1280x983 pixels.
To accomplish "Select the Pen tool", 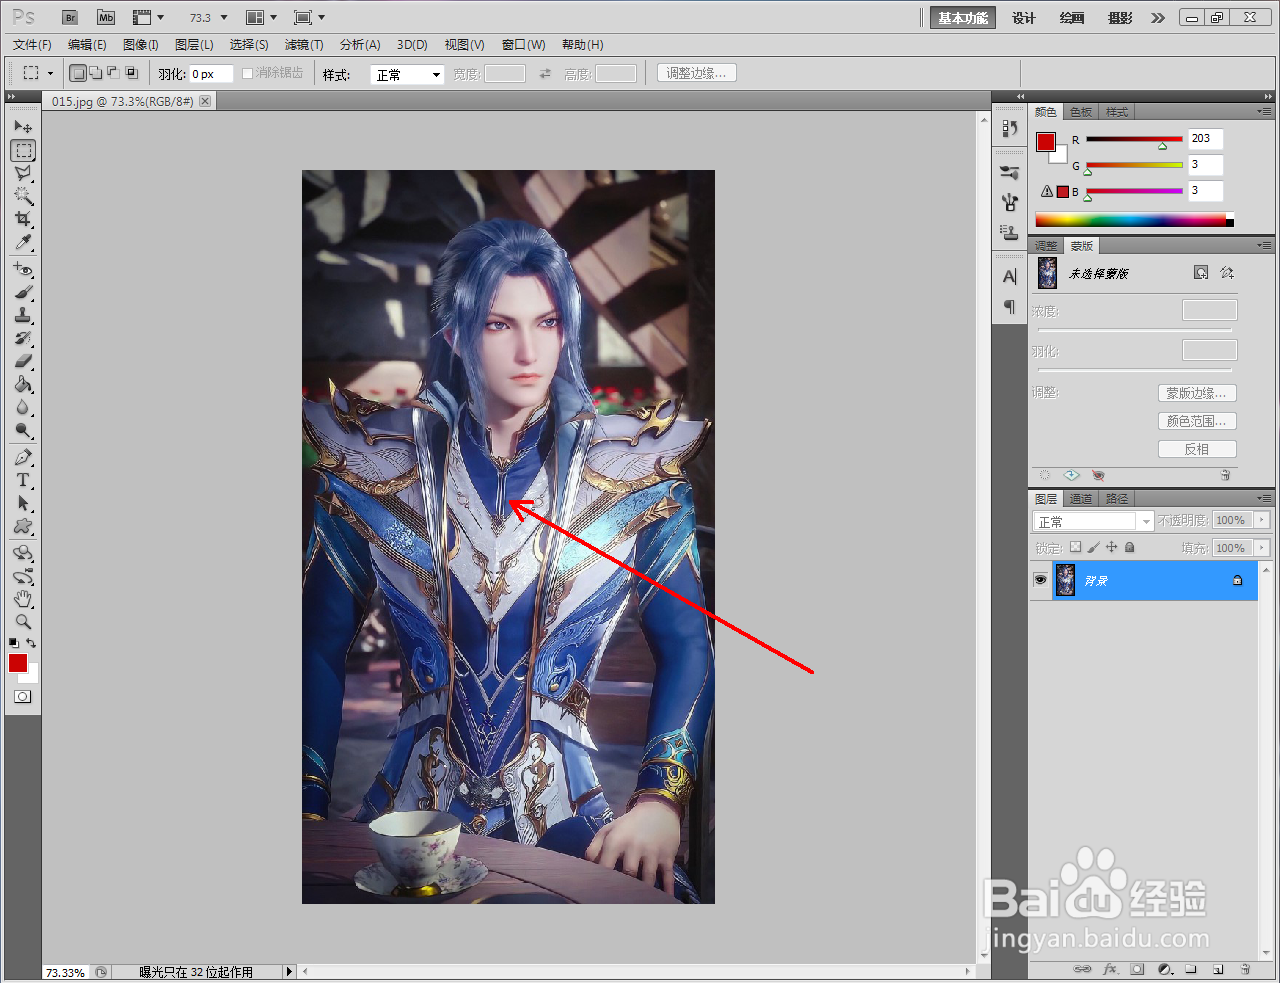I will [23, 458].
